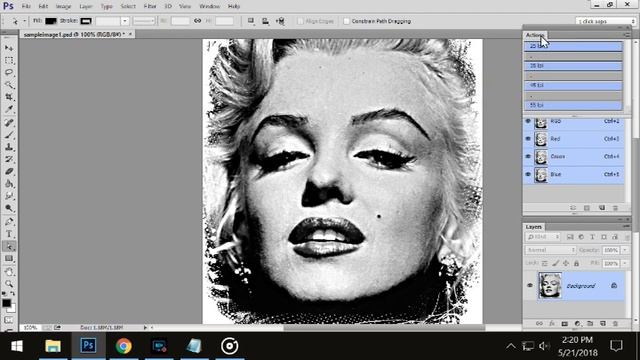Select the Clone Stamp tool
The height and width of the screenshot is (360, 640).
tap(9, 147)
